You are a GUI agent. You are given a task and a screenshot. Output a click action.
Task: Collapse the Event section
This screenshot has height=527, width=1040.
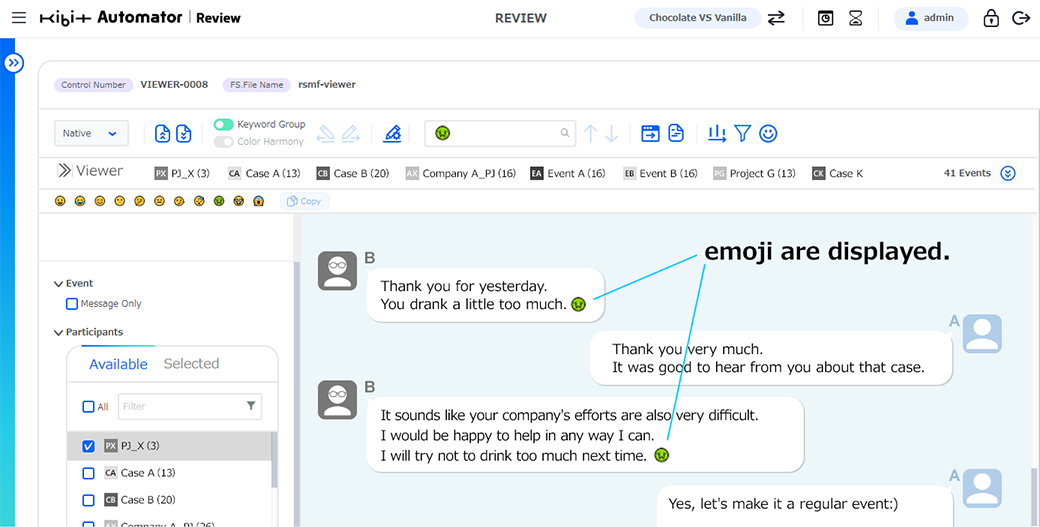(x=58, y=284)
